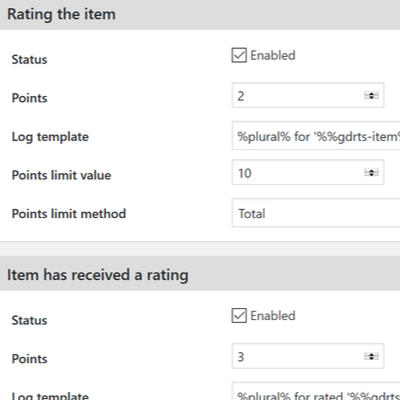The height and width of the screenshot is (400, 400).
Task: Open the Points limit method dropdown showing Total
Action: [316, 213]
